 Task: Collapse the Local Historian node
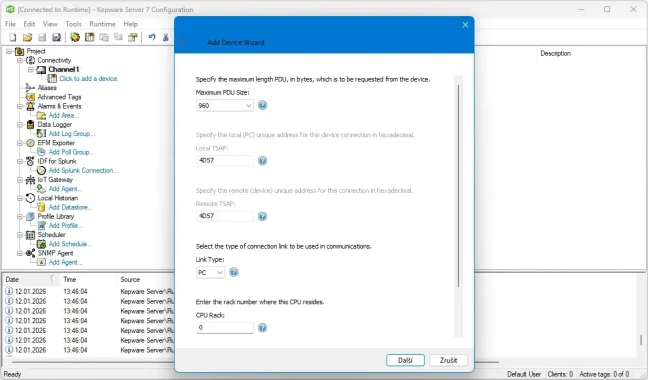19,198
